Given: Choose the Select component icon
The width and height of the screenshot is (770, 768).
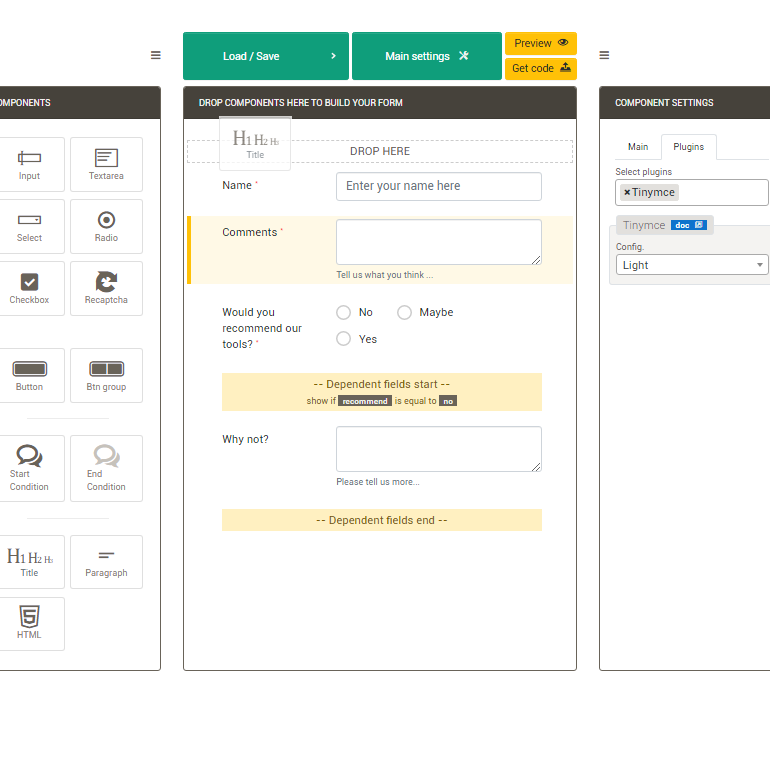Looking at the screenshot, I should click(x=29, y=226).
